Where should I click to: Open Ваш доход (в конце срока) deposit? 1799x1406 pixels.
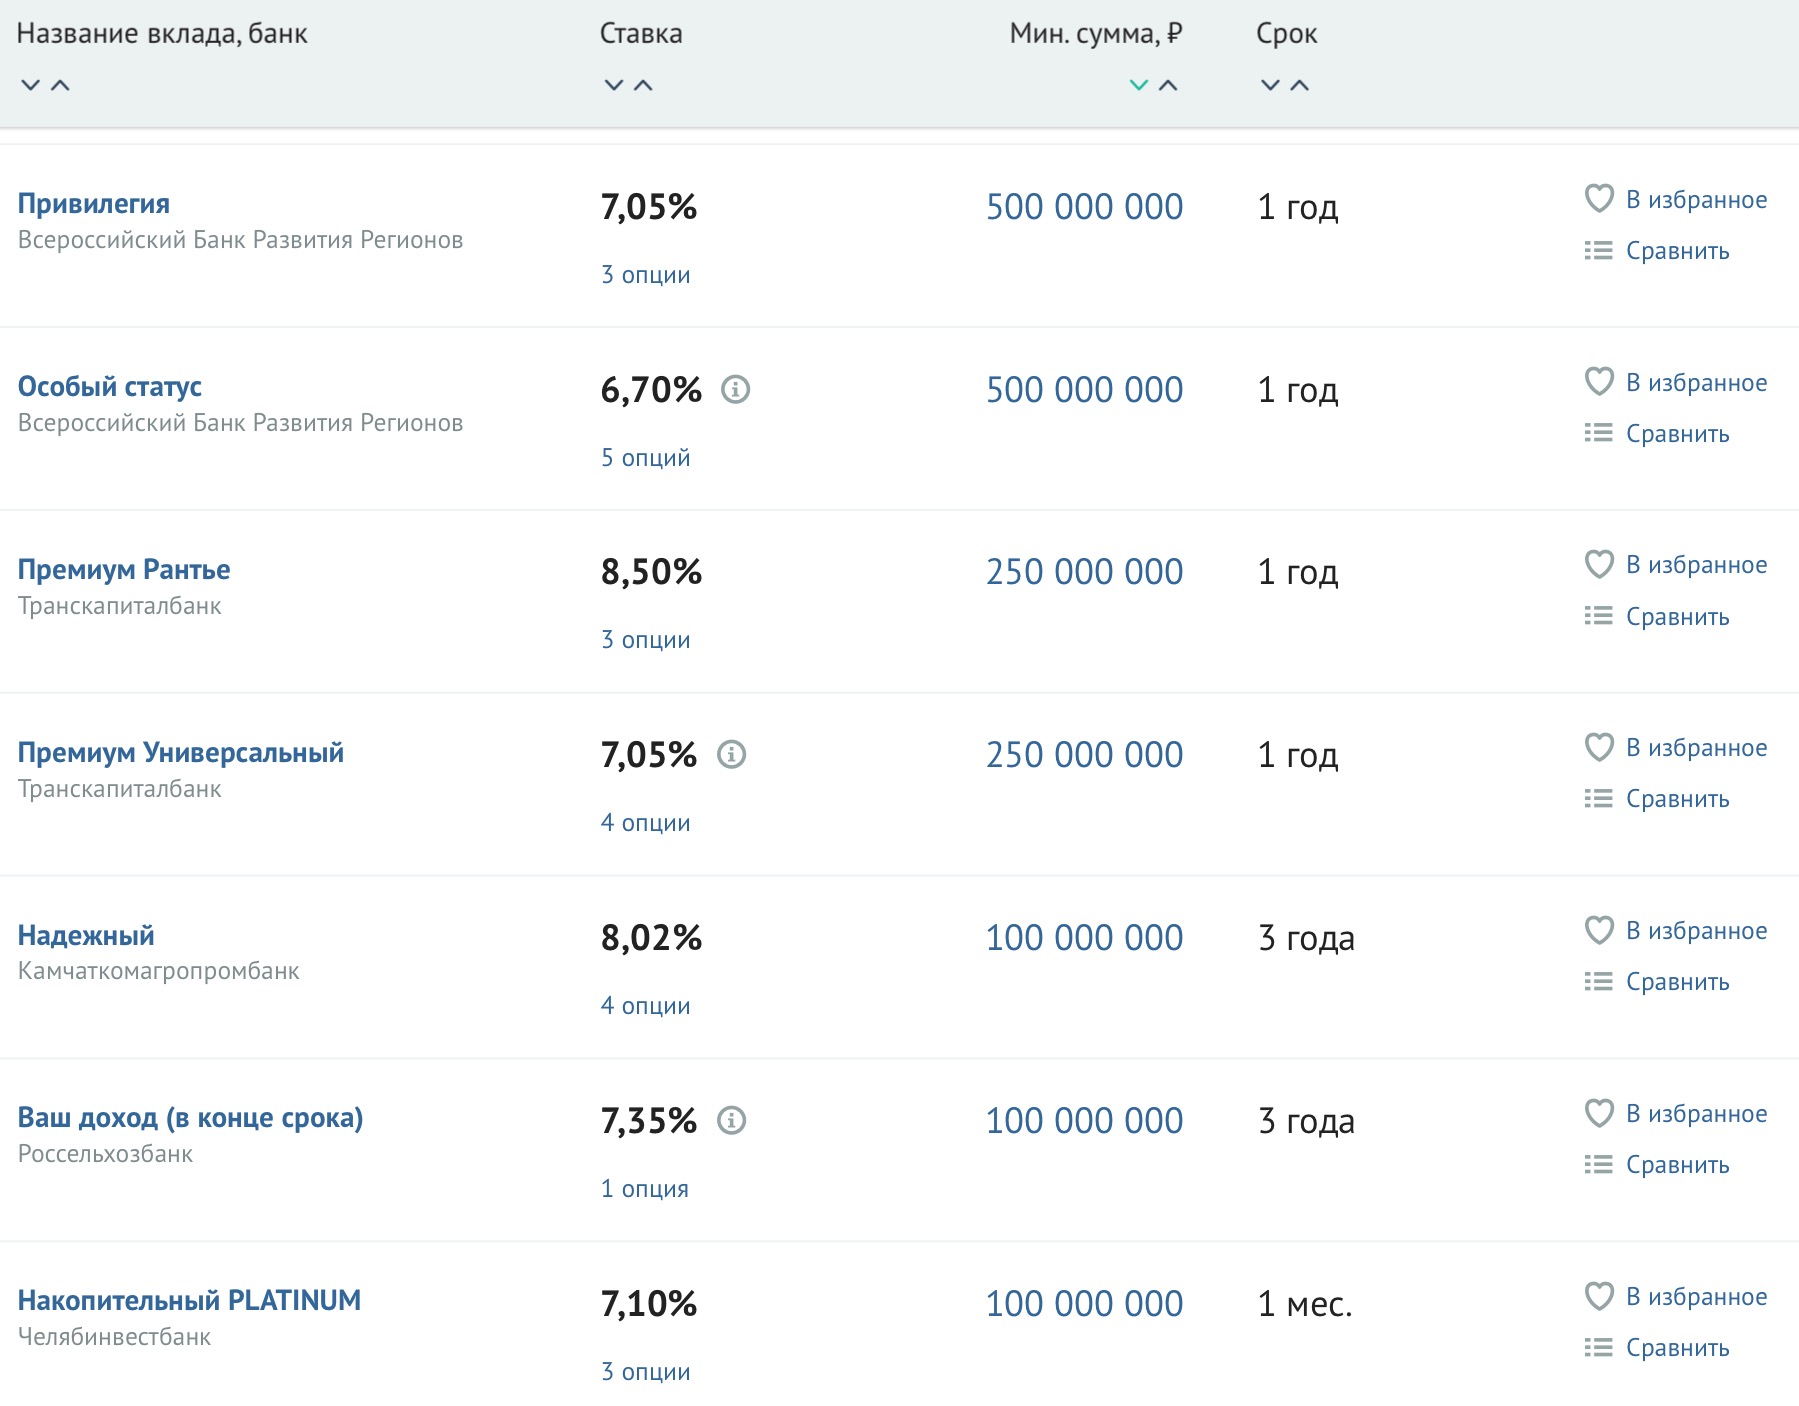point(190,1118)
